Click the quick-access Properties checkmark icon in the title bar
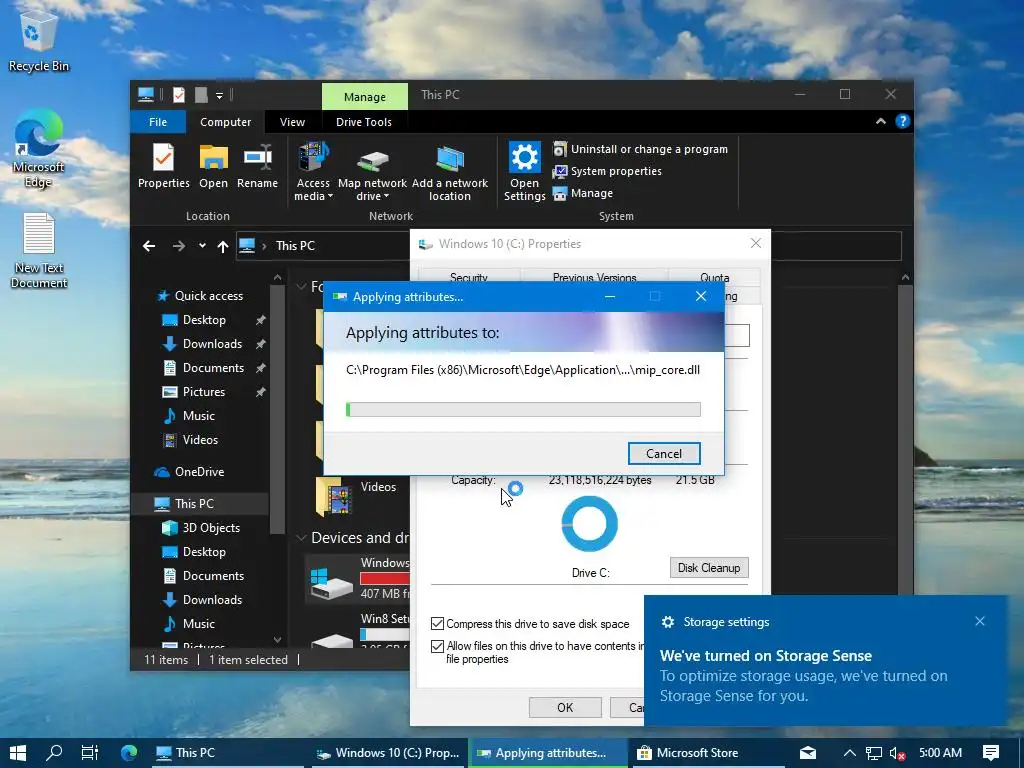Screen dimensions: 1024x768 coord(178,95)
